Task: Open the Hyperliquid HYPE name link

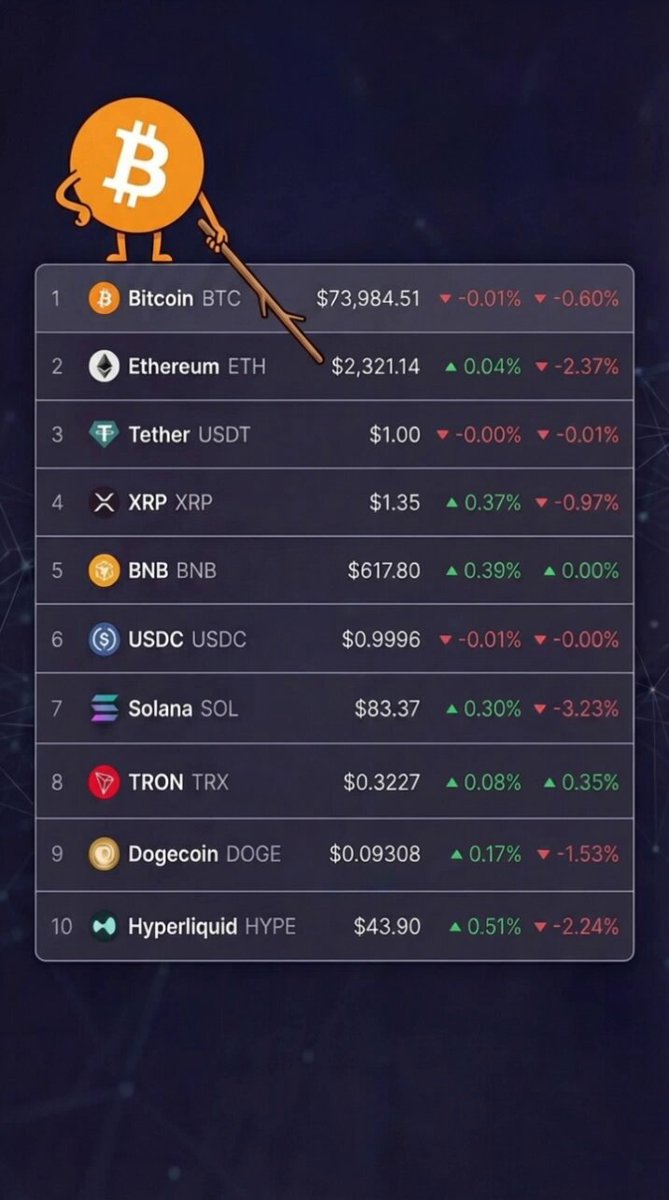Action: (x=212, y=926)
